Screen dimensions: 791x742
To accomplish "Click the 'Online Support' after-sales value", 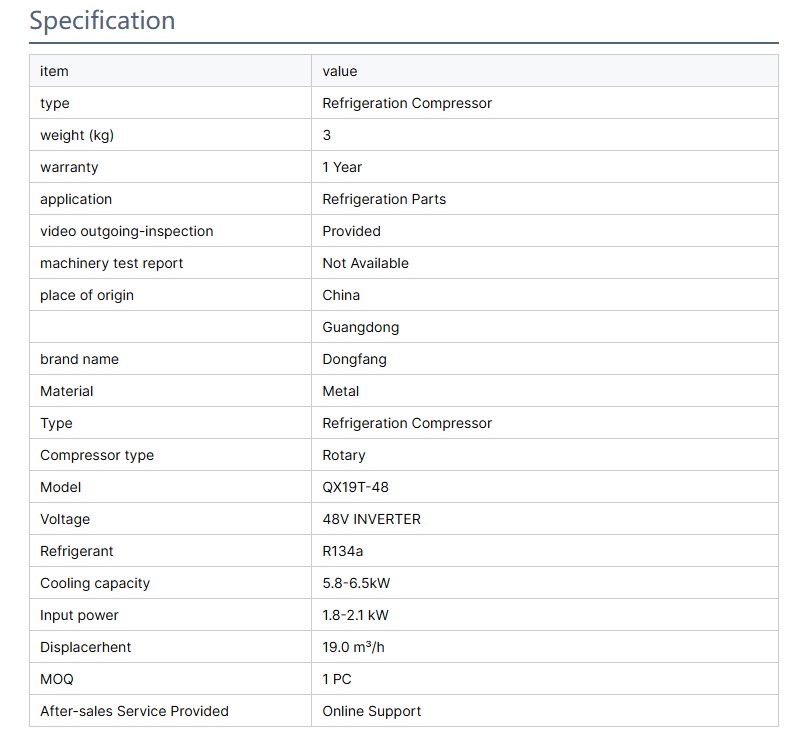I will [x=371, y=711].
